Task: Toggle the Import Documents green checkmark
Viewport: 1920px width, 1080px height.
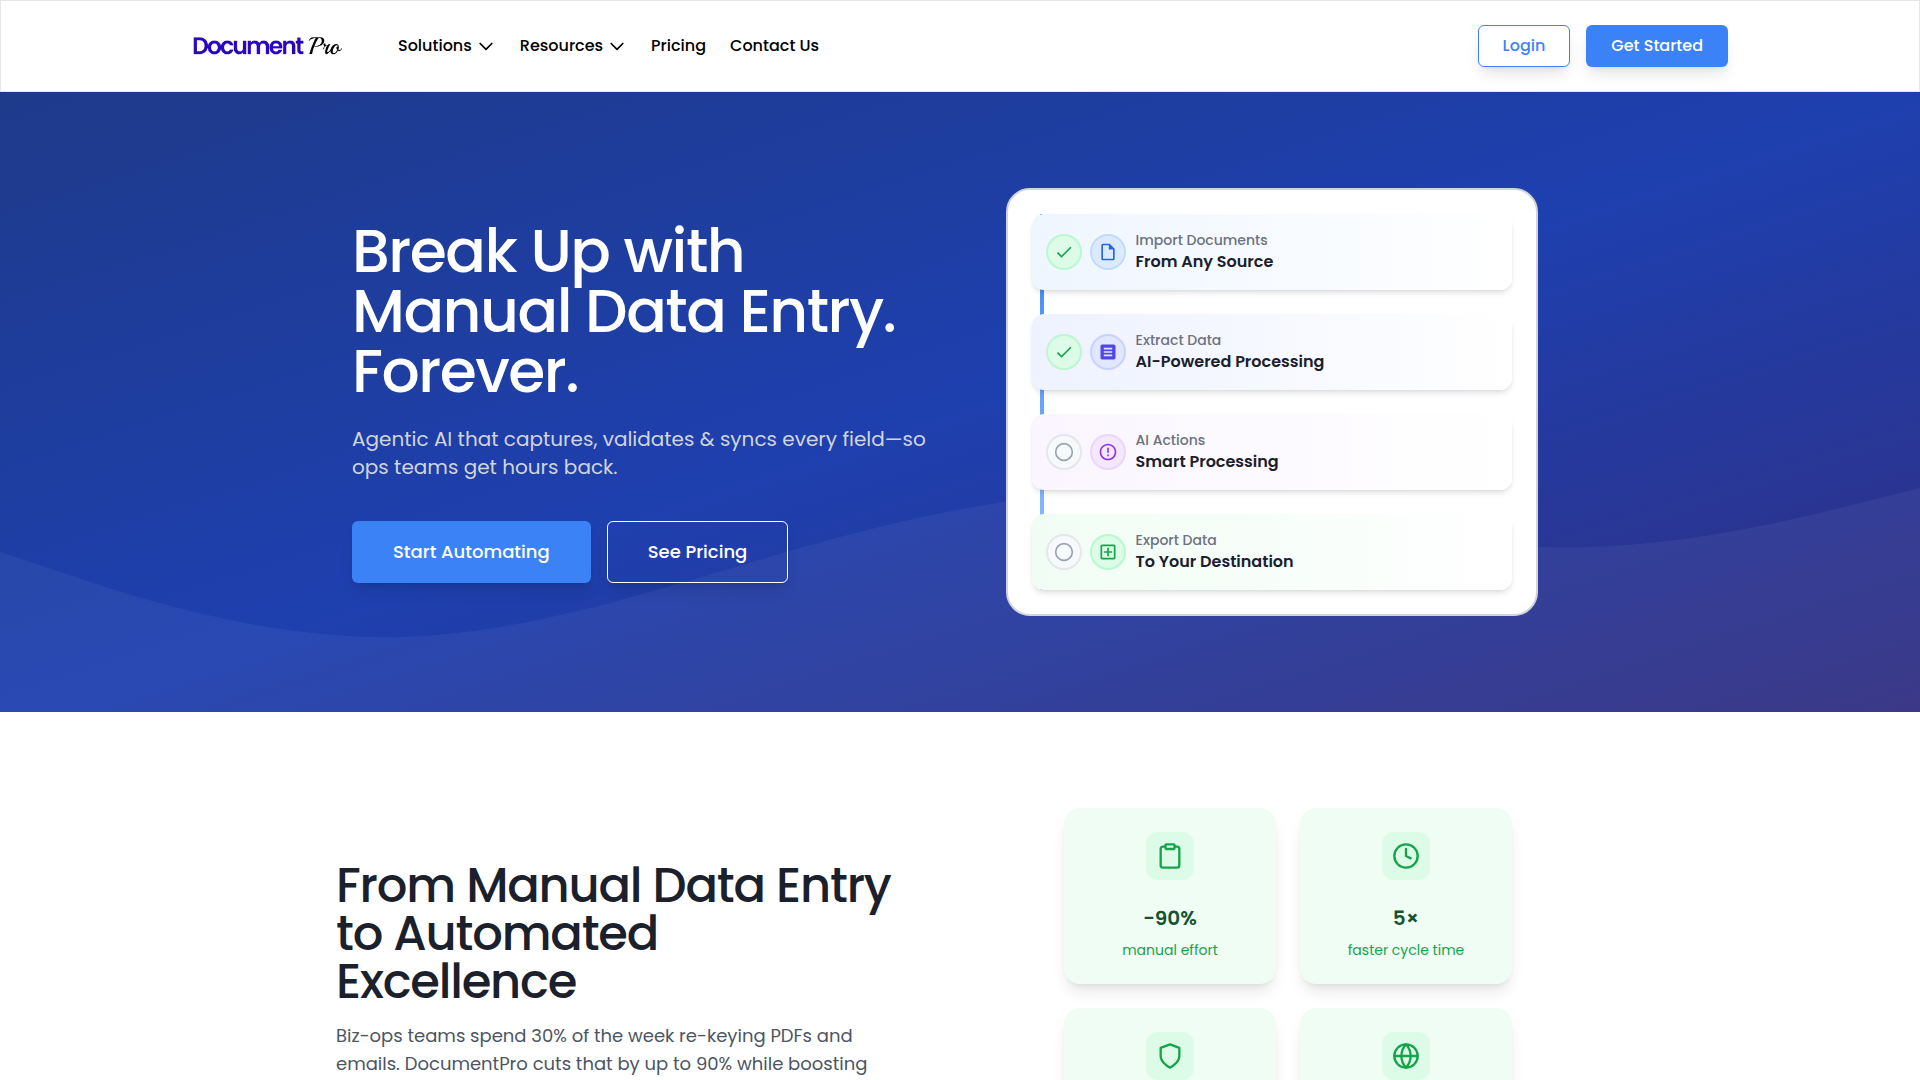Action: click(x=1064, y=252)
